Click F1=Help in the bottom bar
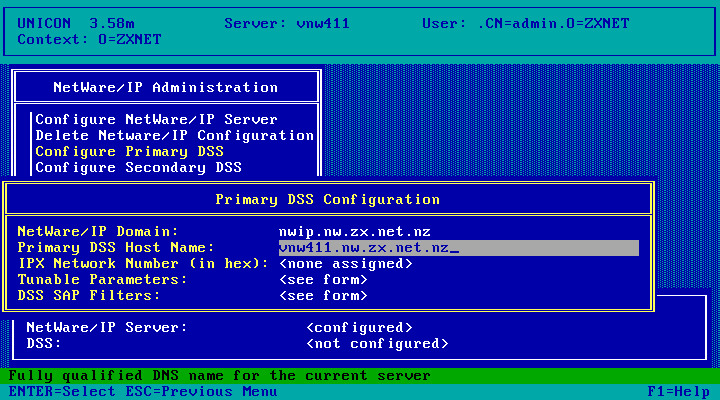This screenshot has height=400, width=720. [679, 392]
